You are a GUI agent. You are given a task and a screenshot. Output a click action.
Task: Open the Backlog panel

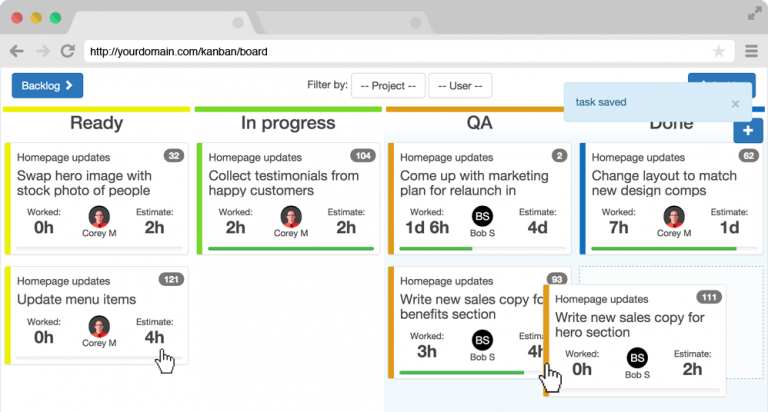pos(47,86)
